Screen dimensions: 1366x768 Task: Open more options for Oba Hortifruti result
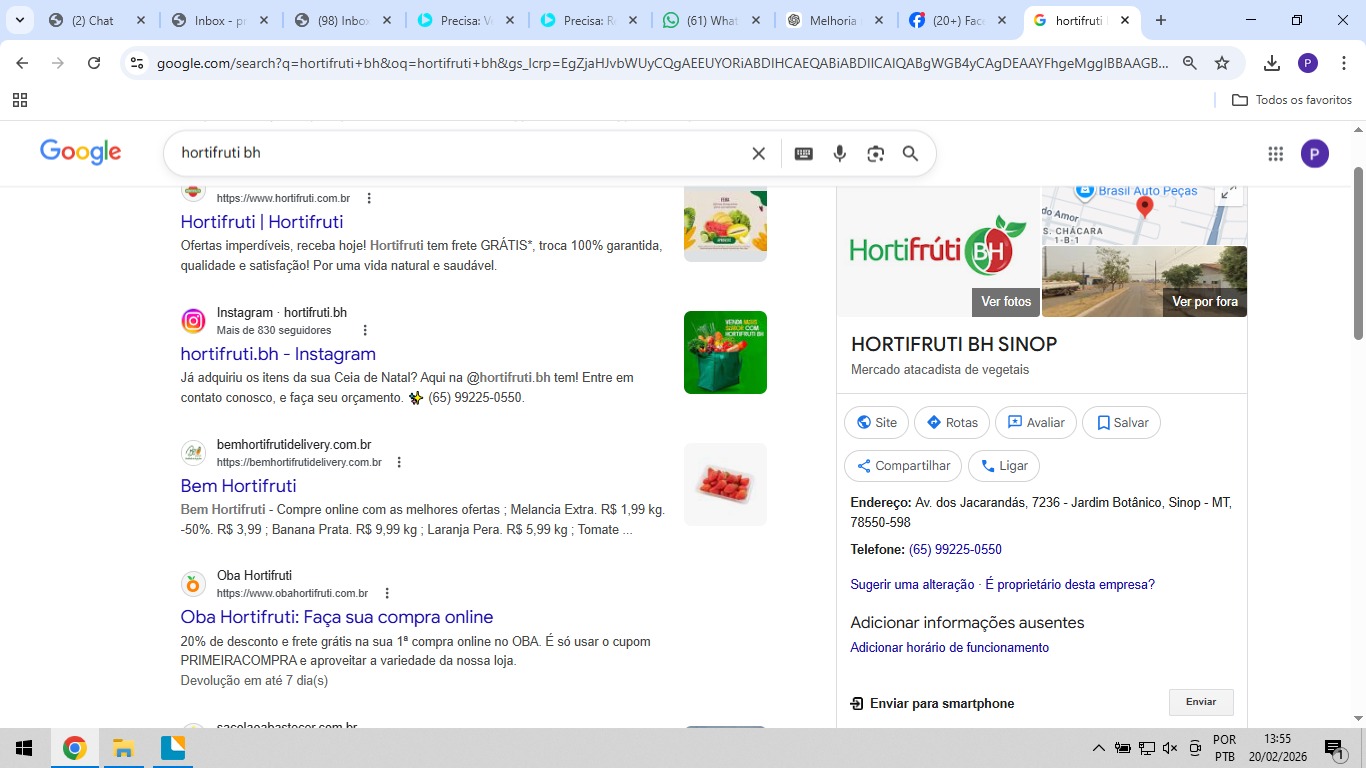pyautogui.click(x=387, y=593)
